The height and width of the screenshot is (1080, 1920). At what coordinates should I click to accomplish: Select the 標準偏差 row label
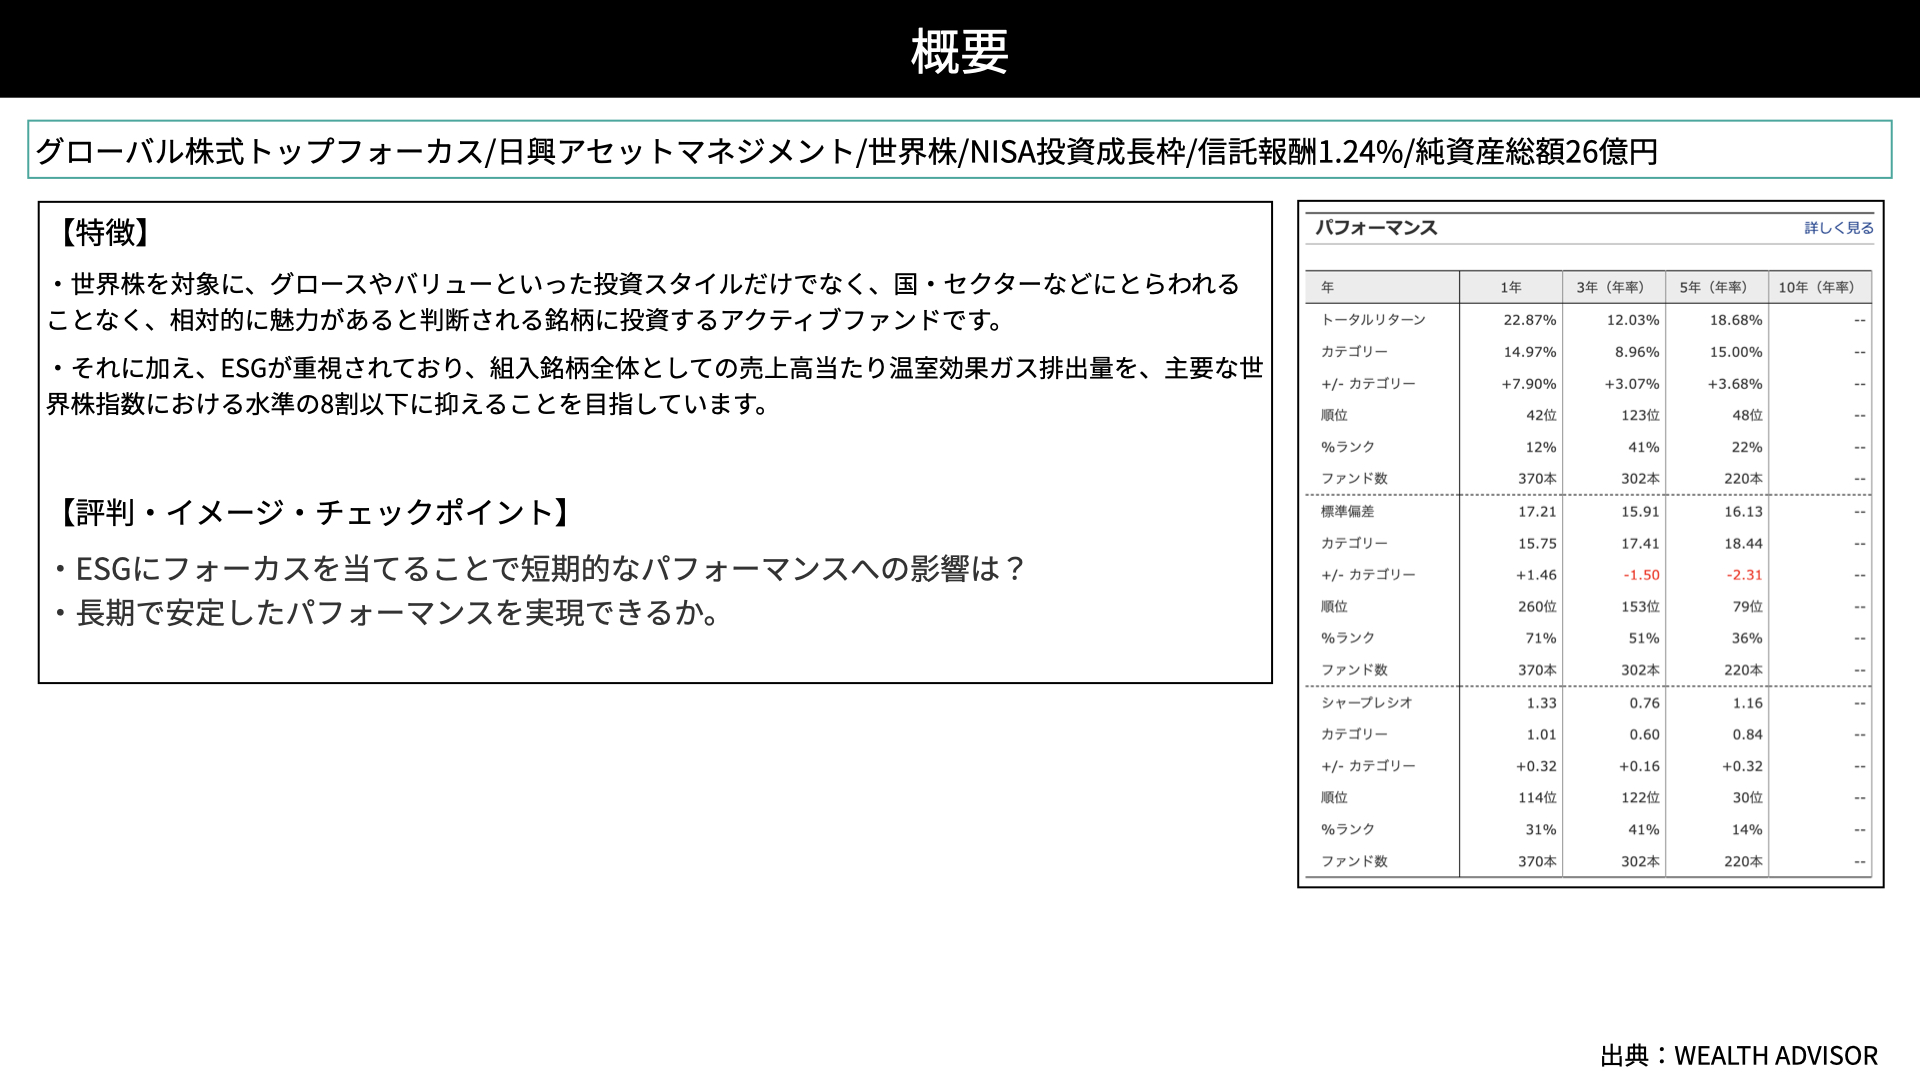tap(1347, 511)
